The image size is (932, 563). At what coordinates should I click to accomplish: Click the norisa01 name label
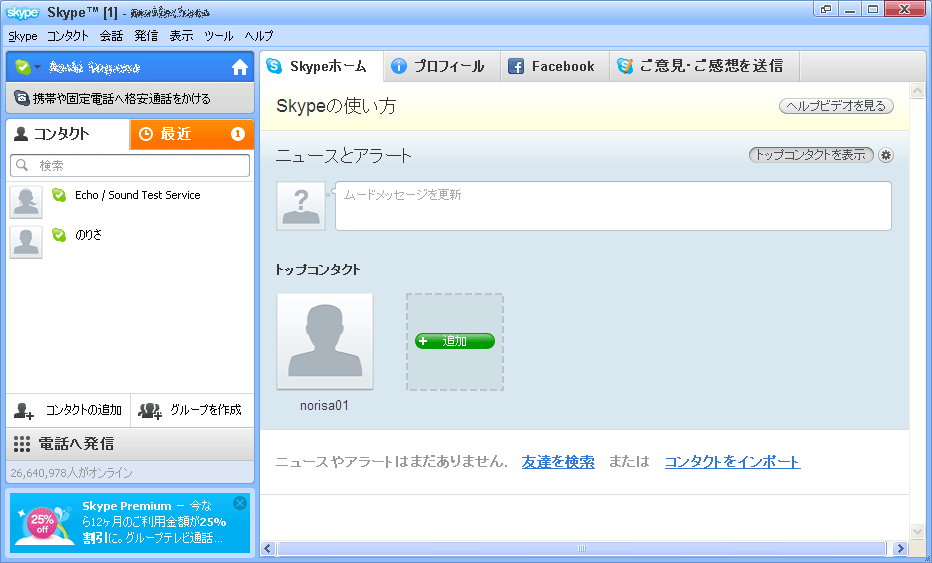pos(325,405)
